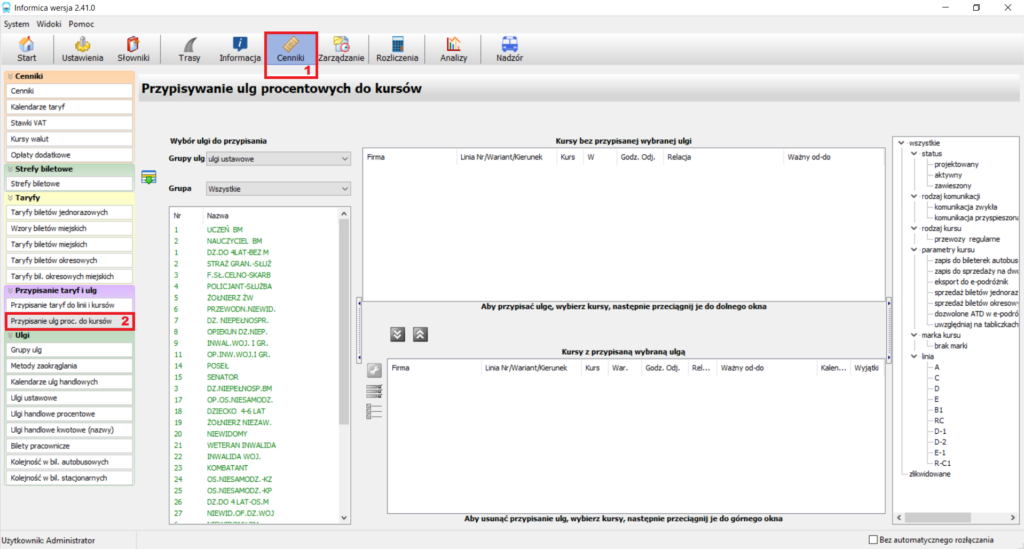Viewport: 1024px width, 549px height.
Task: Open the Widoki menu
Action: tap(49, 24)
